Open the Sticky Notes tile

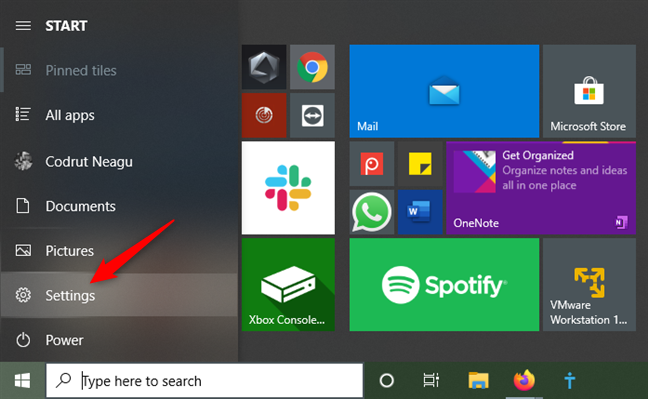click(x=420, y=164)
